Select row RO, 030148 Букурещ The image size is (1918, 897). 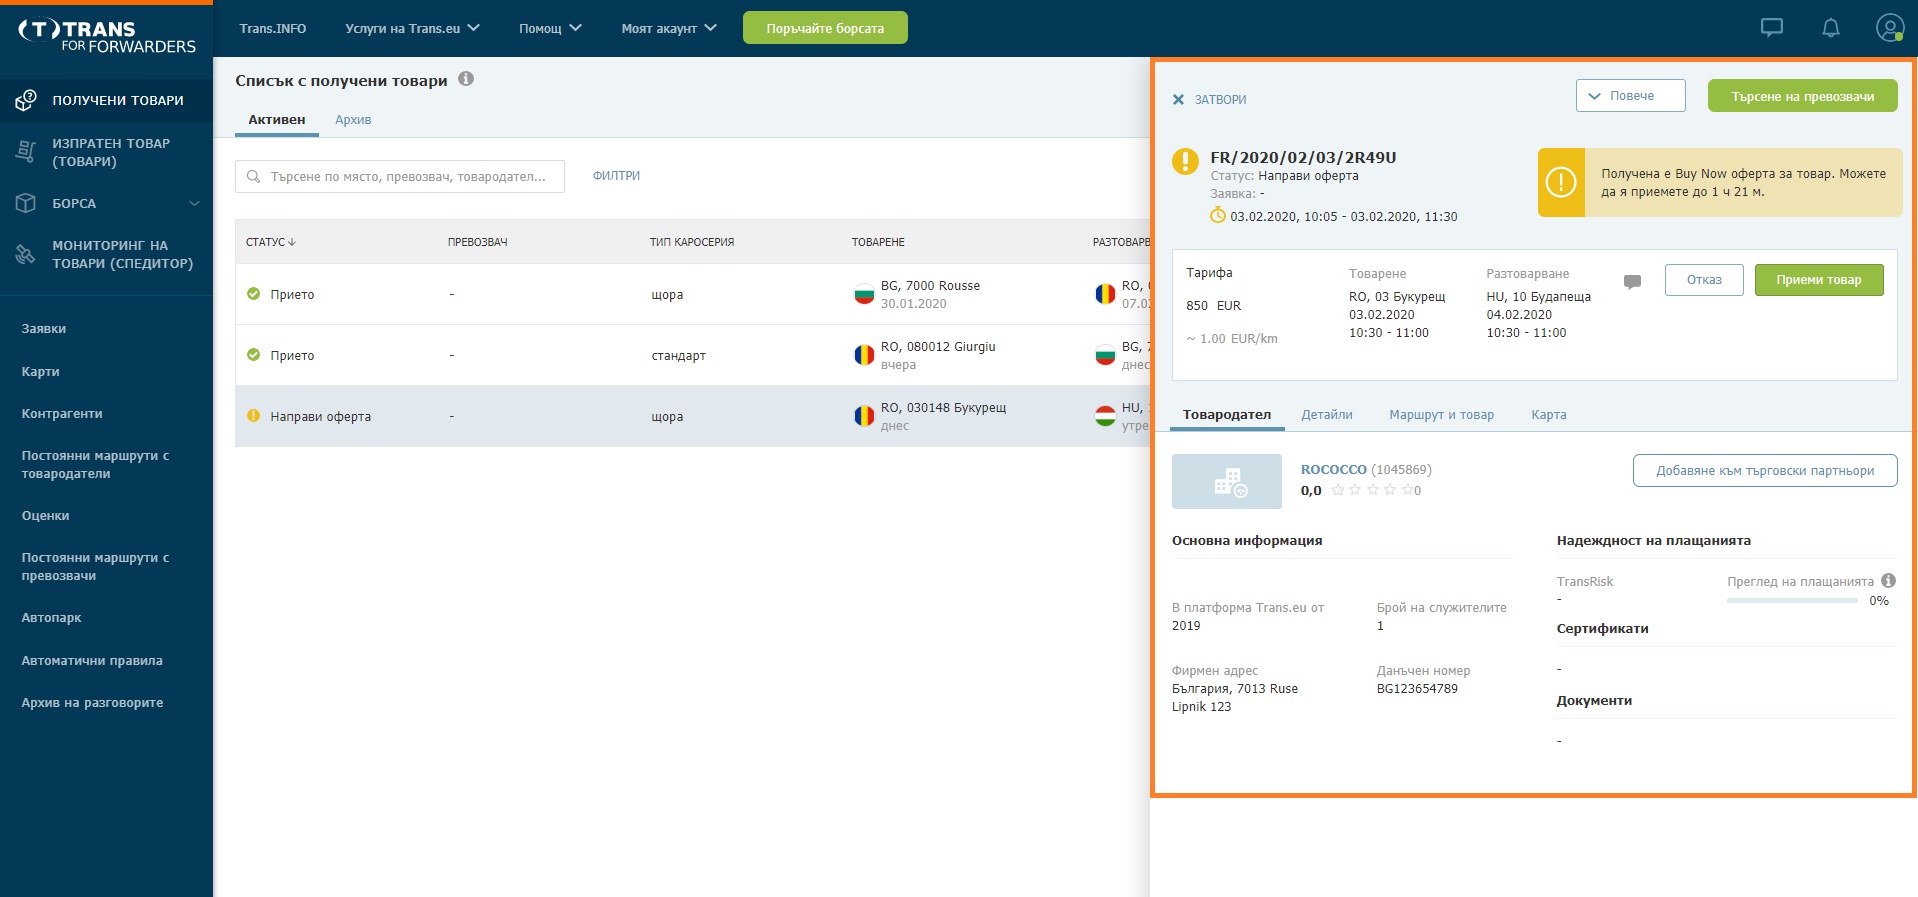click(x=692, y=416)
